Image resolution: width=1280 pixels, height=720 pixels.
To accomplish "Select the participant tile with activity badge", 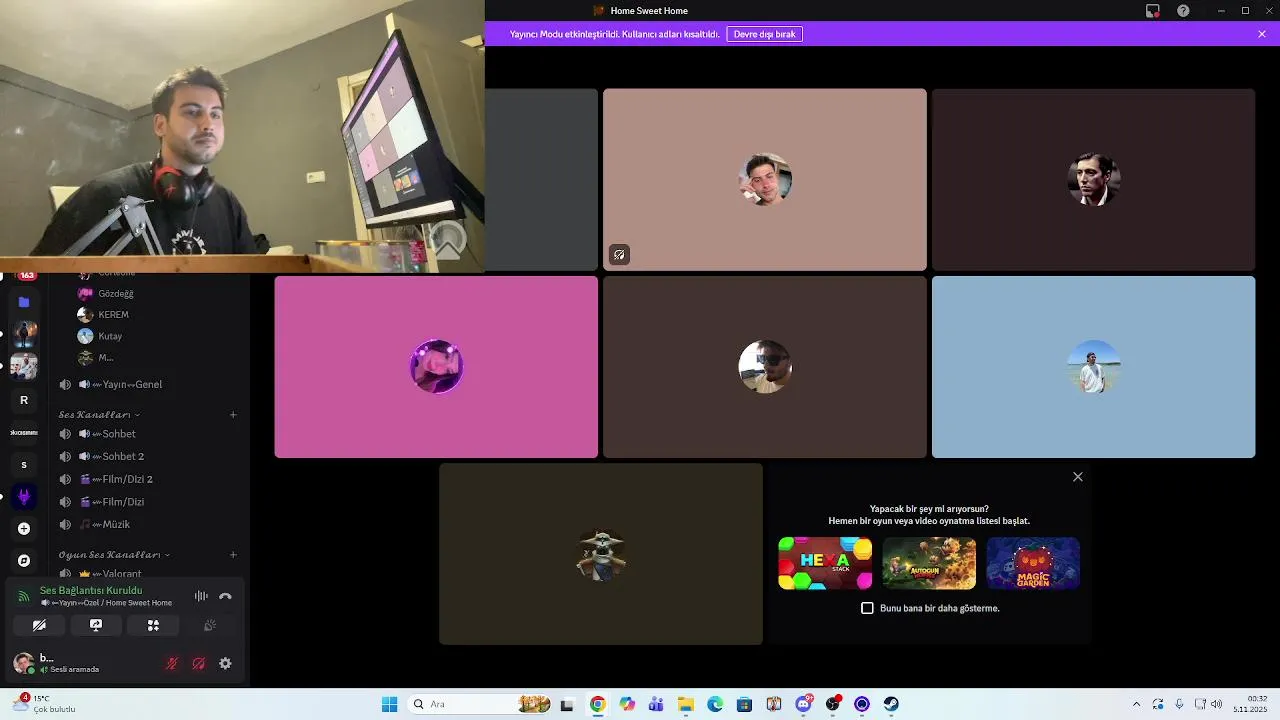I will pos(765,180).
